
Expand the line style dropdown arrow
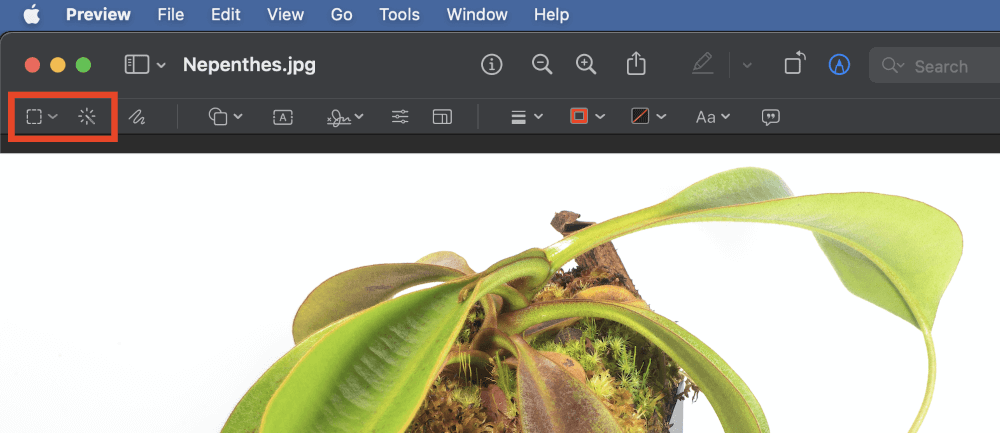[538, 117]
